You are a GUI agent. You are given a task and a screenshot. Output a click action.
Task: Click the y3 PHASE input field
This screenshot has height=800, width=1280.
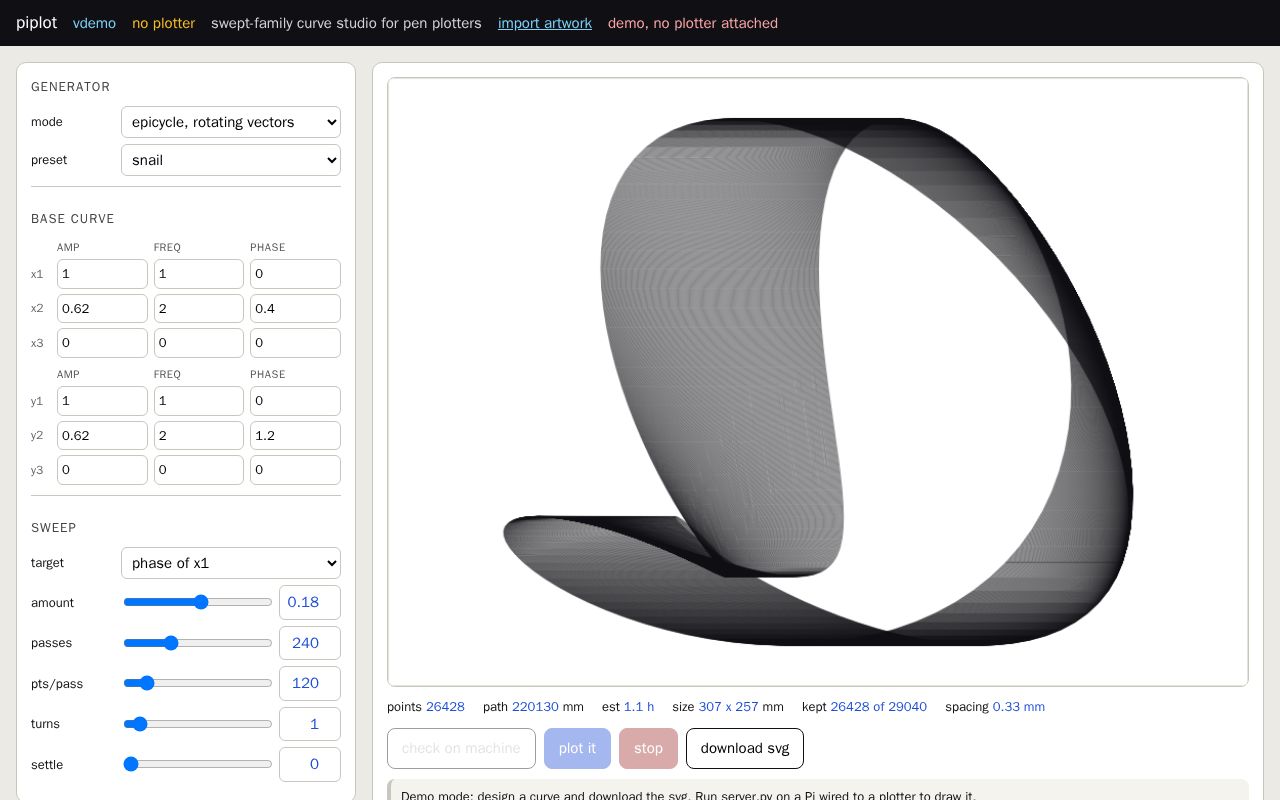click(x=295, y=470)
